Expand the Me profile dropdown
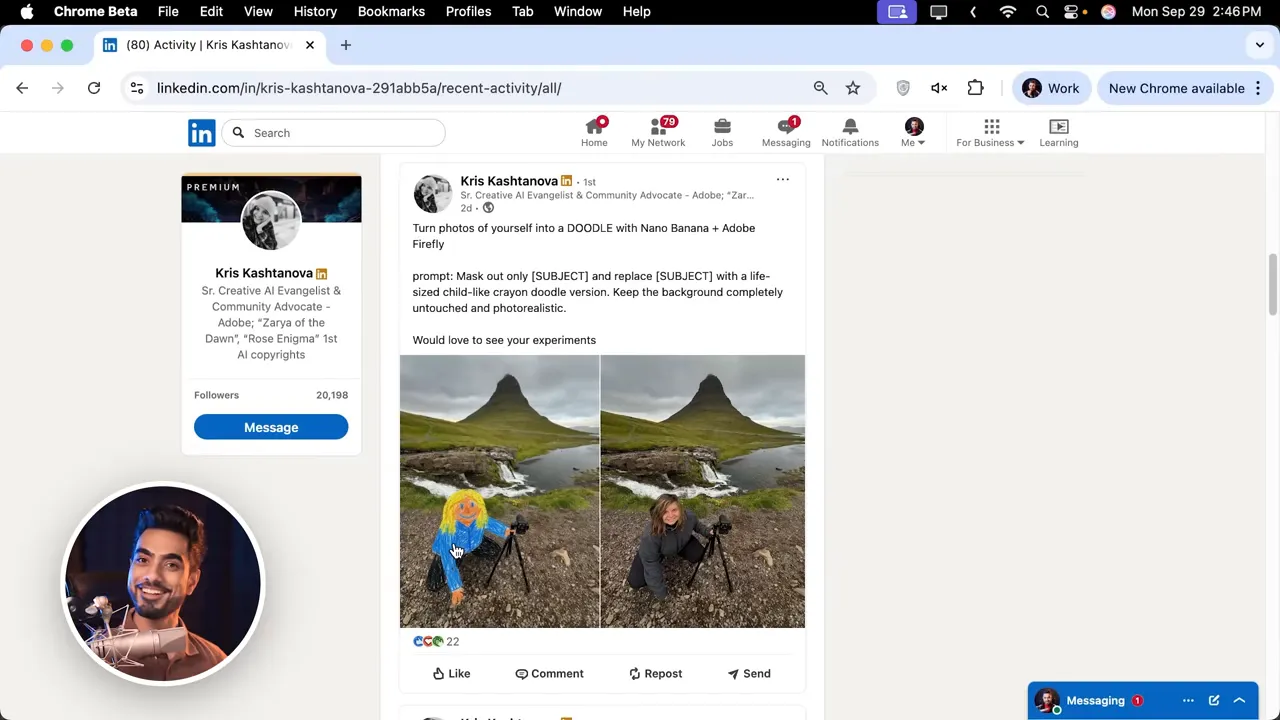 (x=914, y=132)
